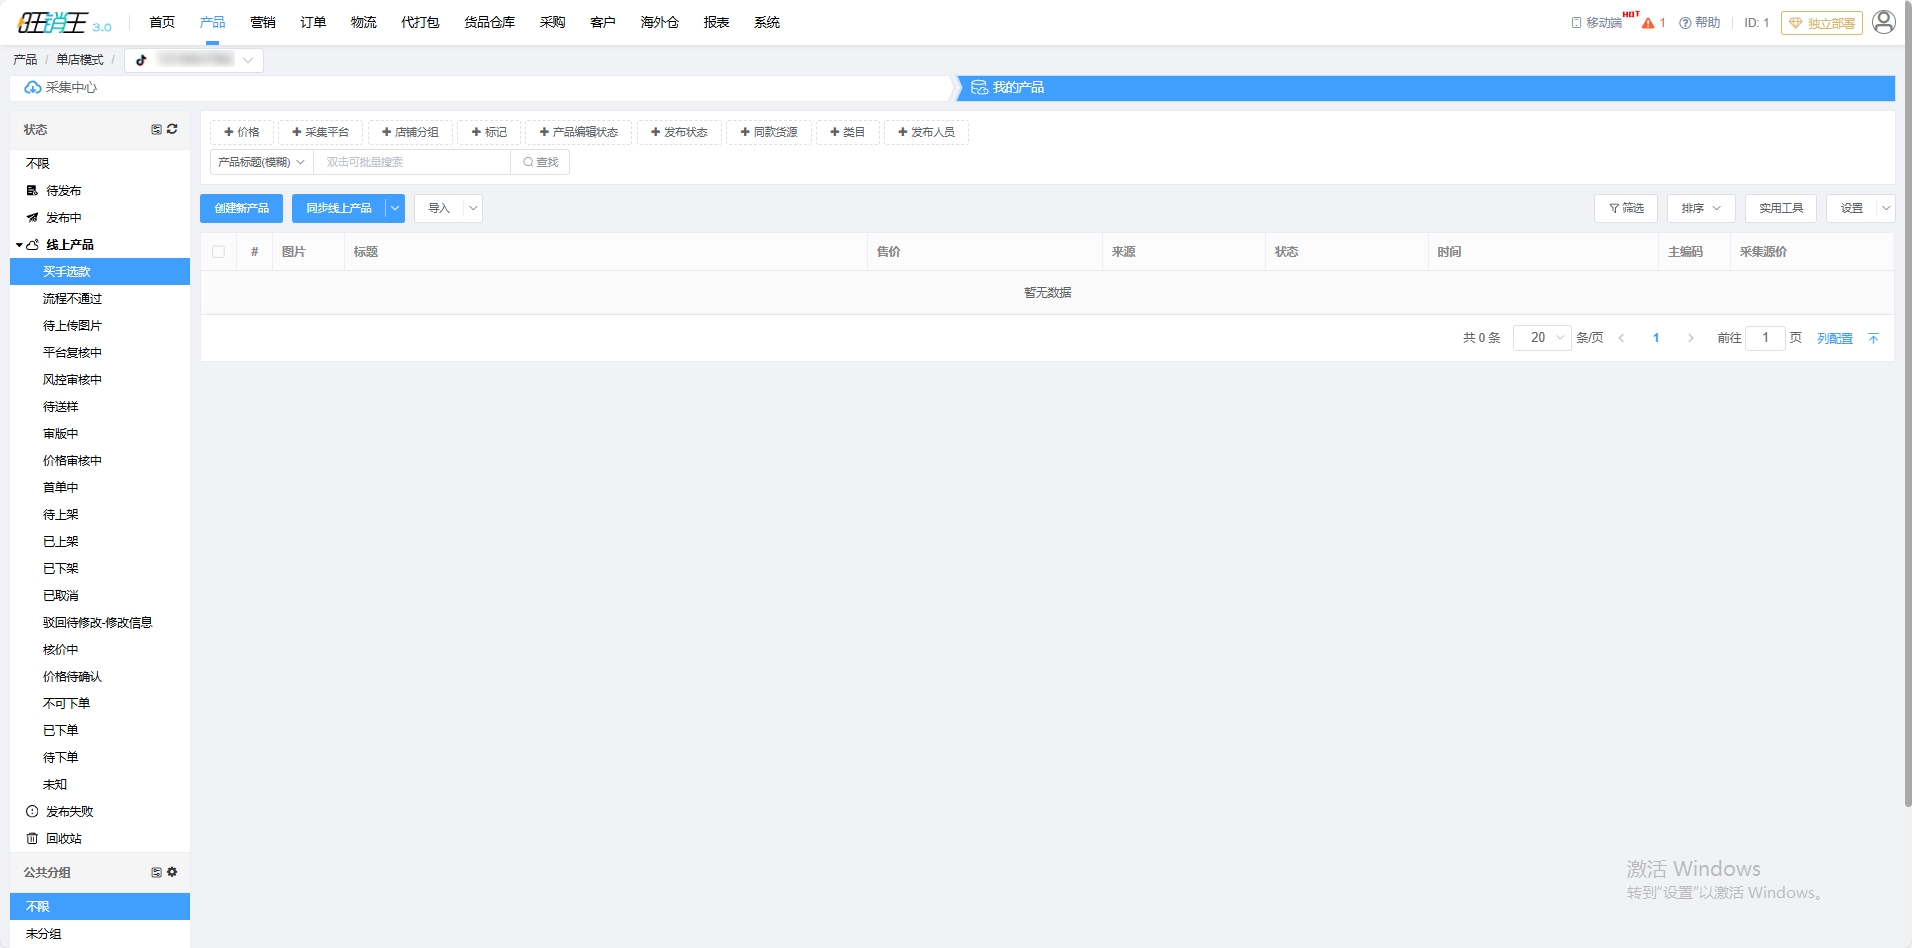Collapse the 线上产品 tree node arrow
Screen dimensions: 1912x948
(19, 245)
